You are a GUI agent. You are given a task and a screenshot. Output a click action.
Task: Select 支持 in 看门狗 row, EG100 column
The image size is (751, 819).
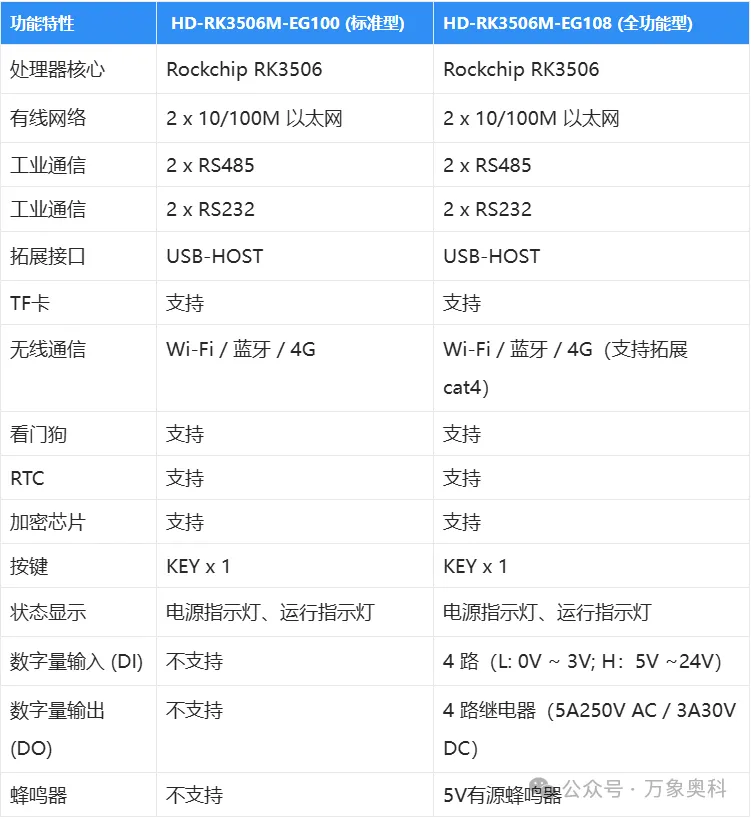(185, 434)
